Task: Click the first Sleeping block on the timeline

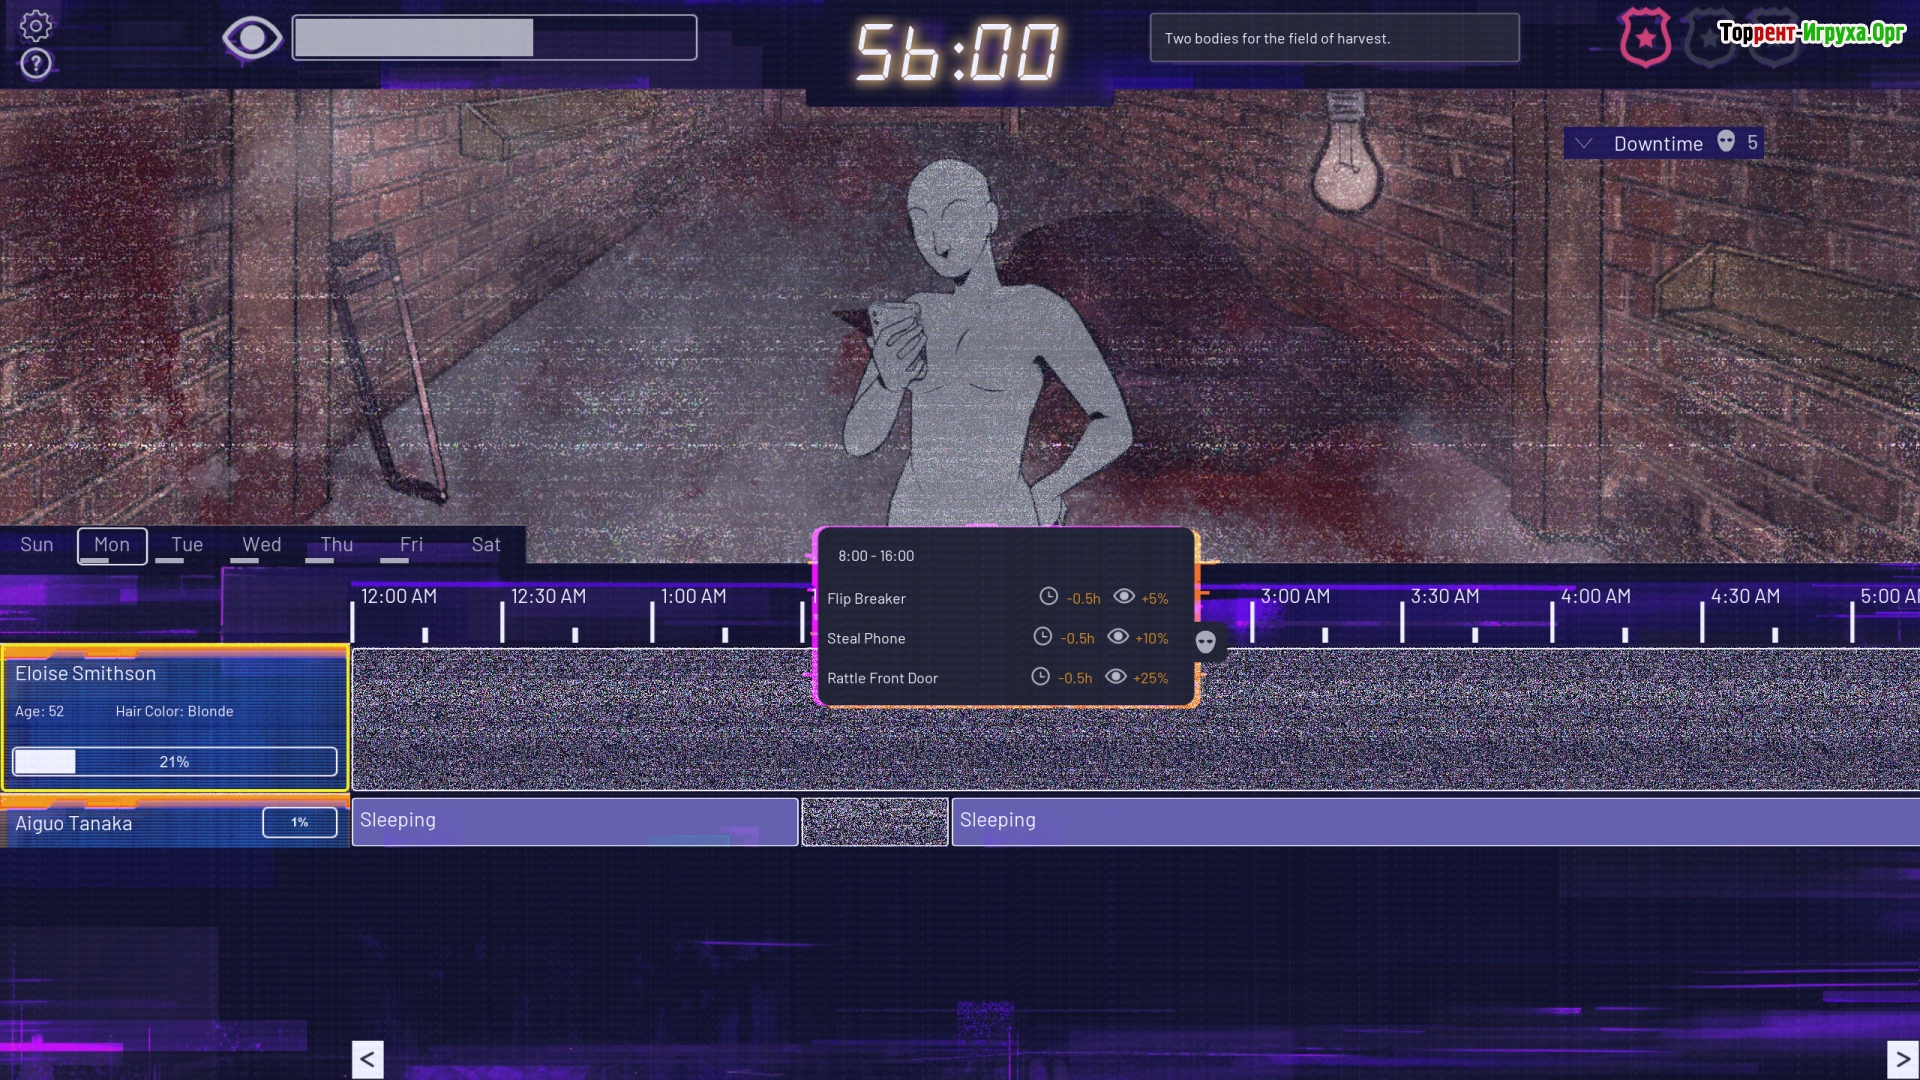Action: tap(575, 821)
